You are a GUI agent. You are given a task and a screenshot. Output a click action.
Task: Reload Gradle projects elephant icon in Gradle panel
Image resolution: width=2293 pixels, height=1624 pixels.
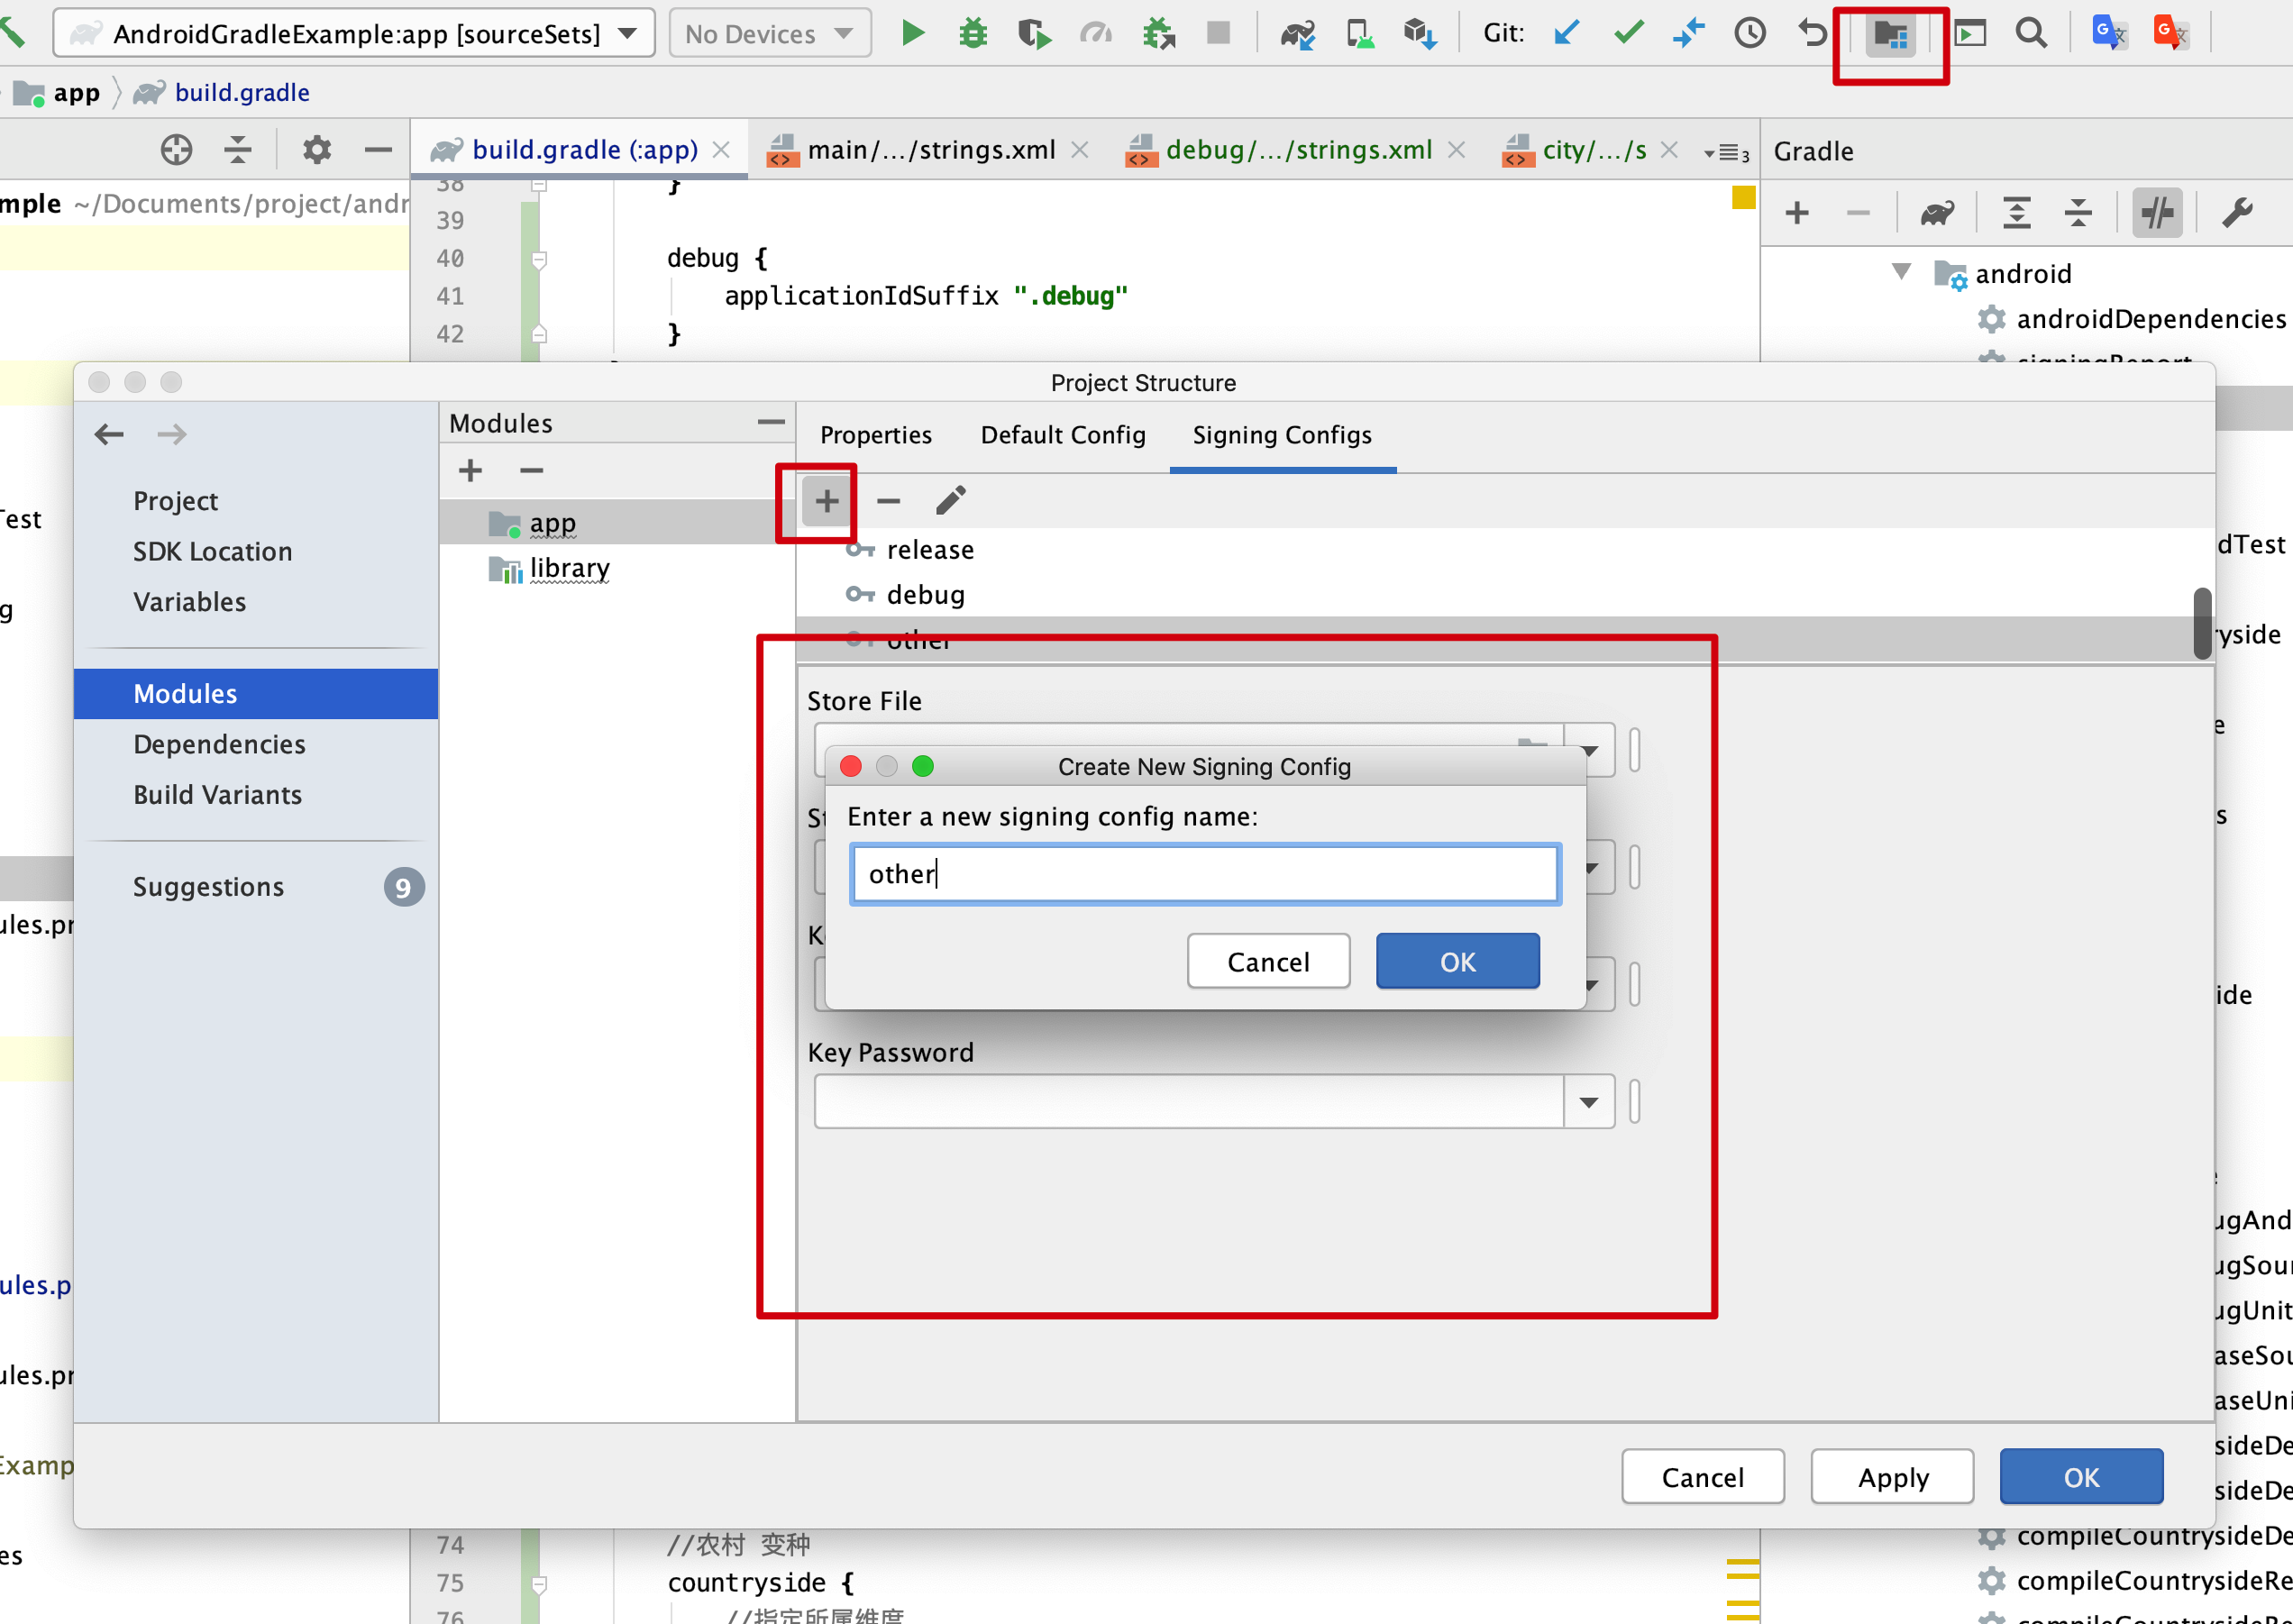pos(1937,213)
